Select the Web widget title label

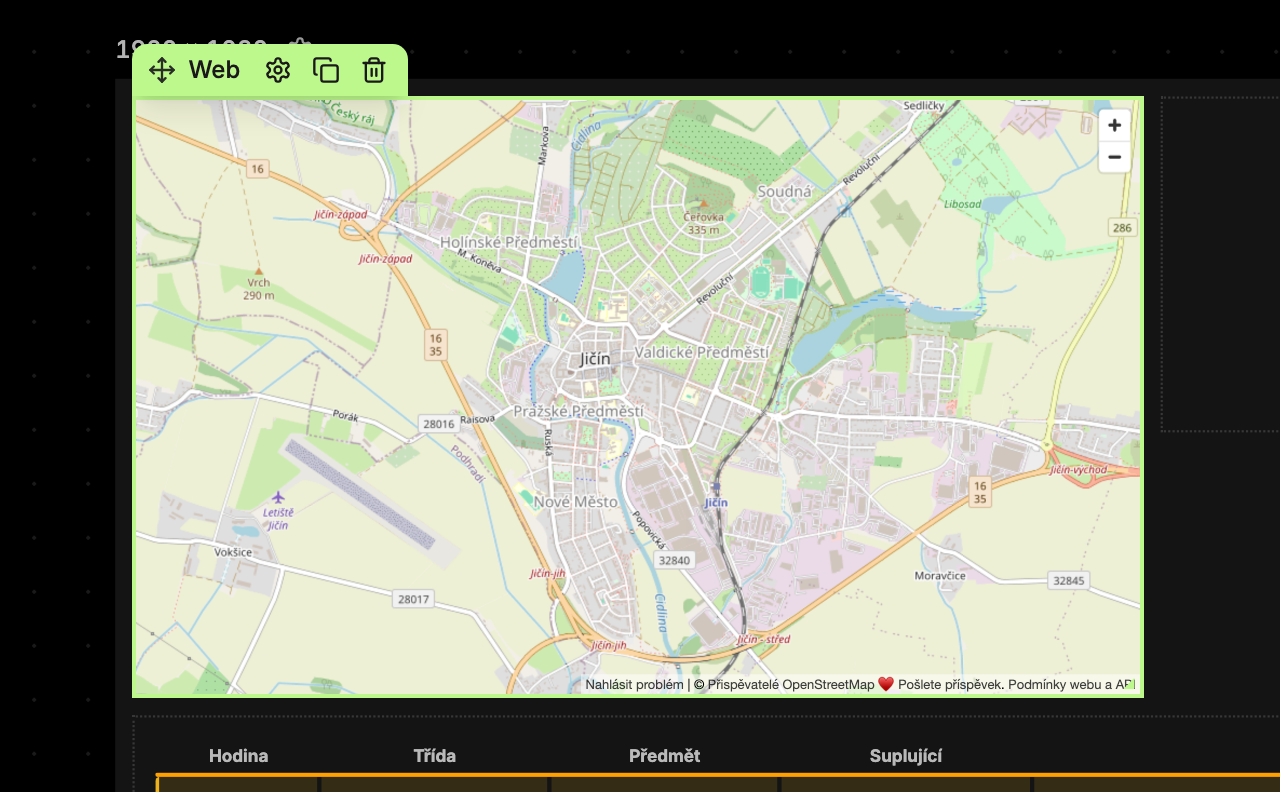[214, 70]
